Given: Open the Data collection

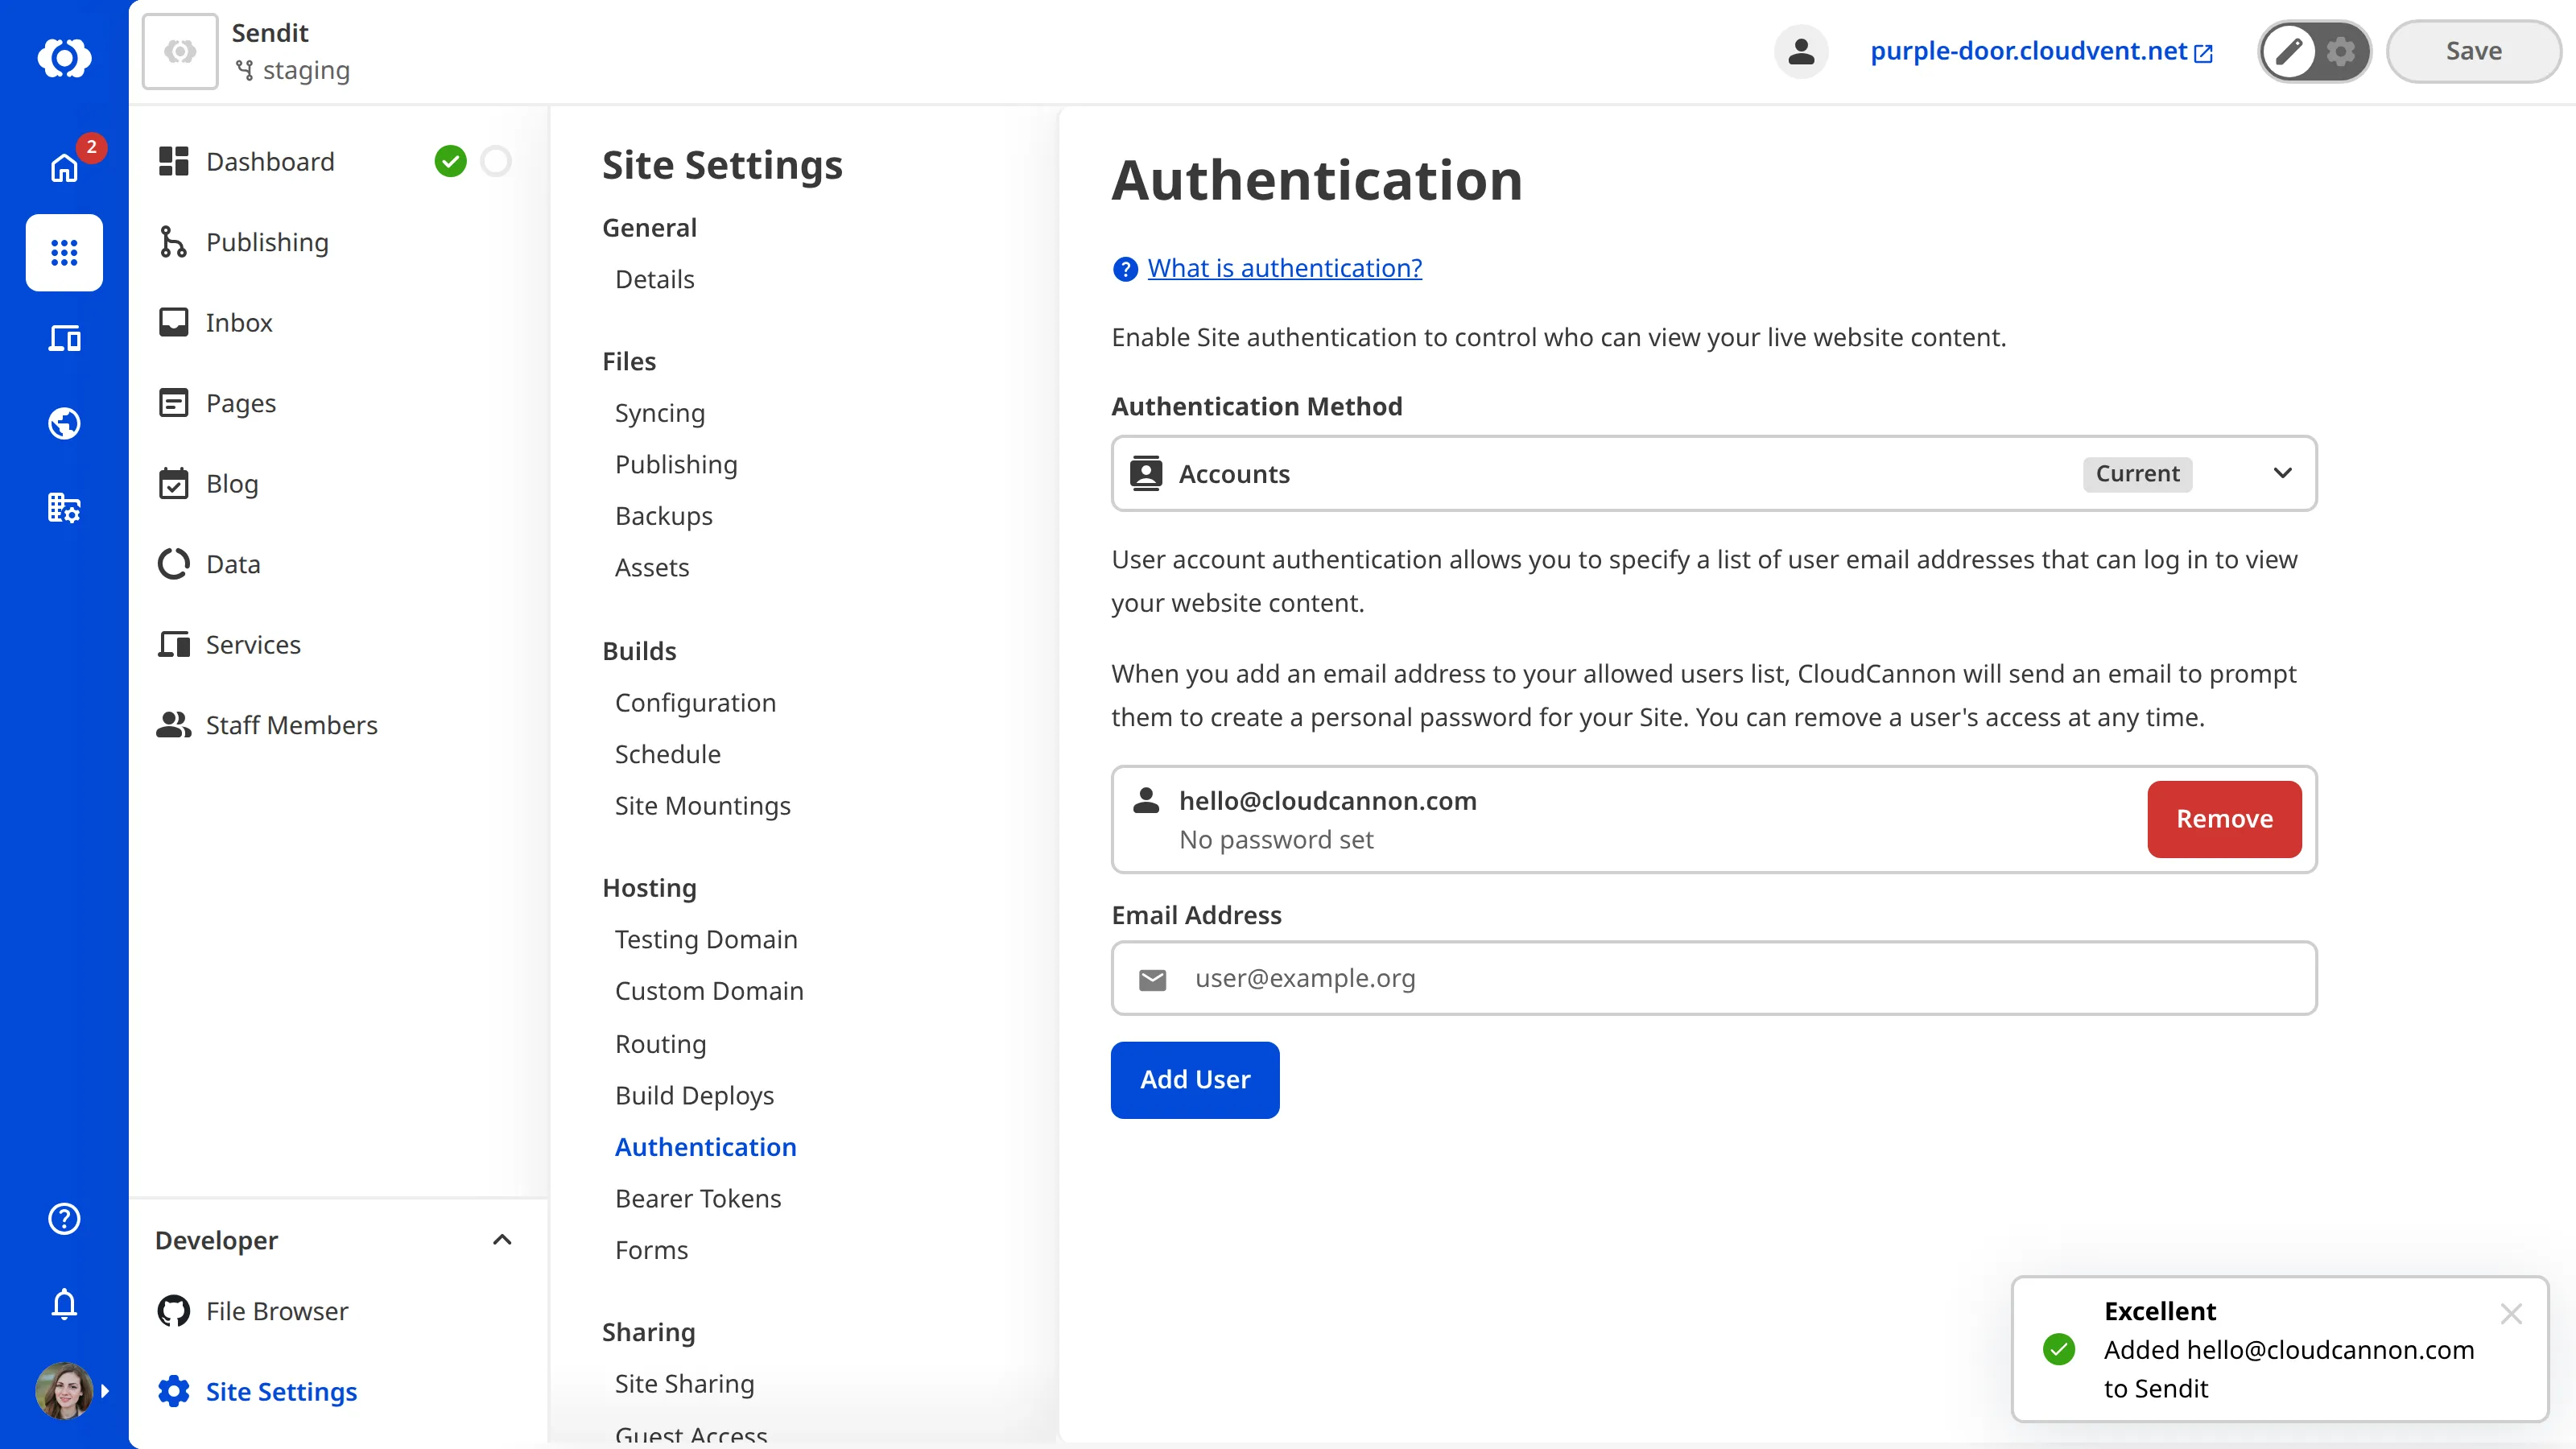Looking at the screenshot, I should pos(233,564).
